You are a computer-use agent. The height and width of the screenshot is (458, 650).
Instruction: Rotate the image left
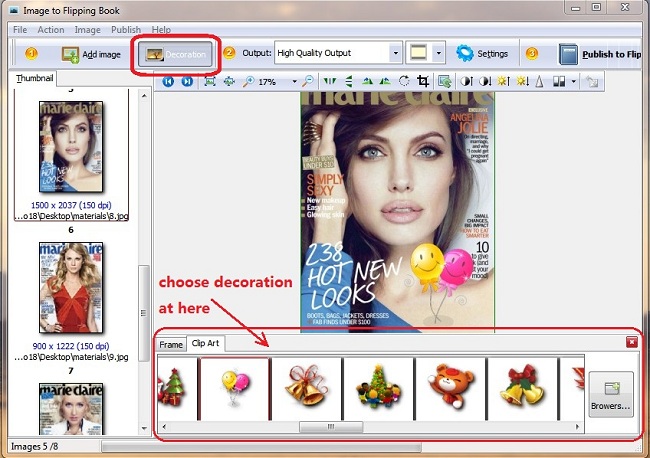[367, 81]
